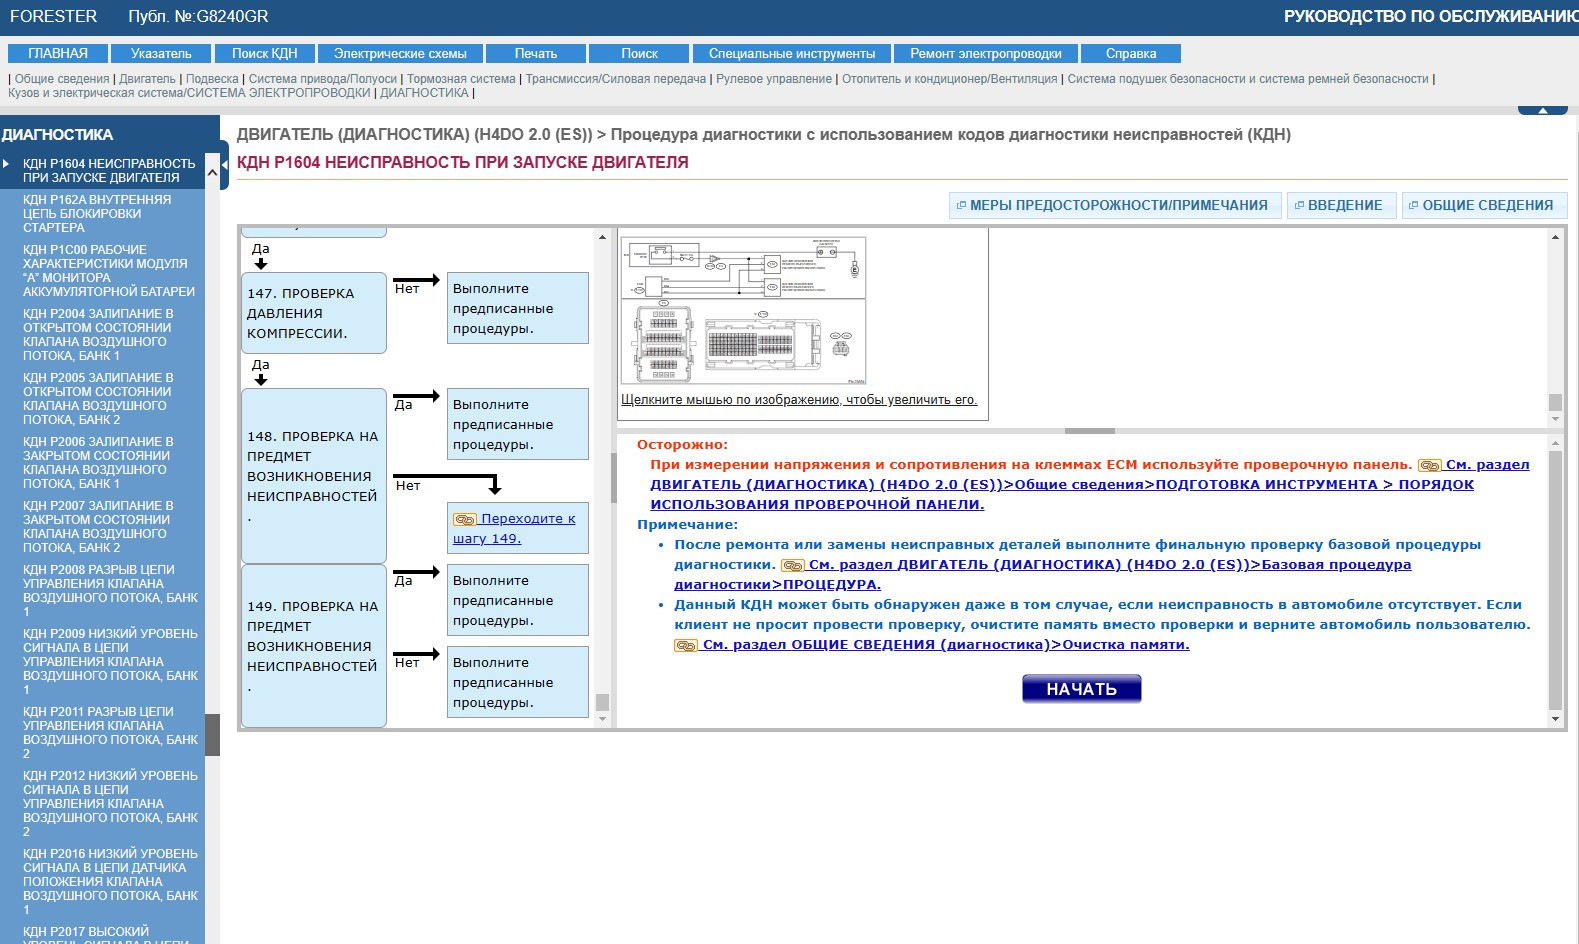This screenshot has width=1579, height=944.
Task: Click the wiring diagram thumbnail to enlarge
Action: pyautogui.click(x=744, y=310)
